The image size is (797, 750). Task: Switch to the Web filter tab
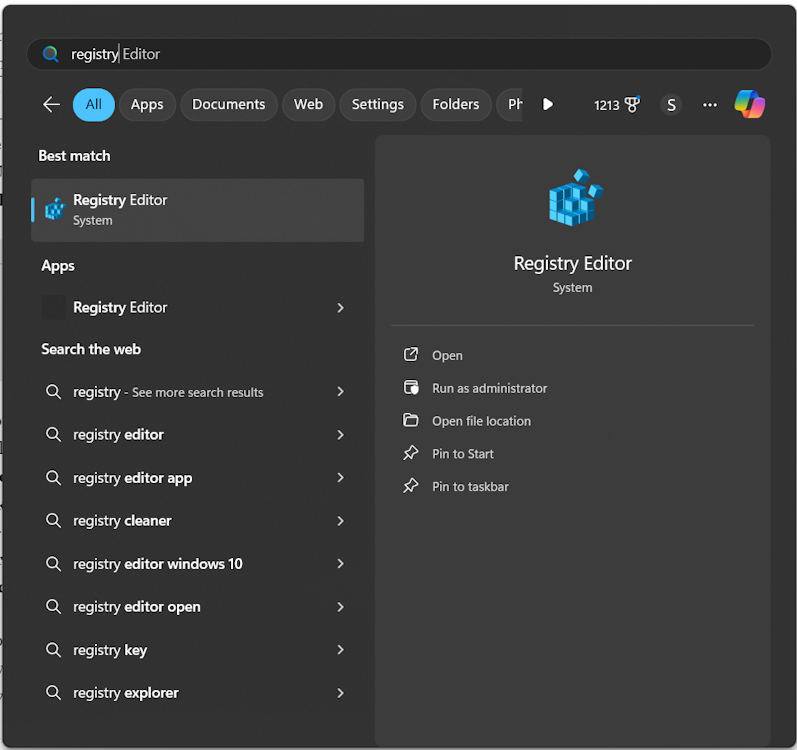point(309,105)
